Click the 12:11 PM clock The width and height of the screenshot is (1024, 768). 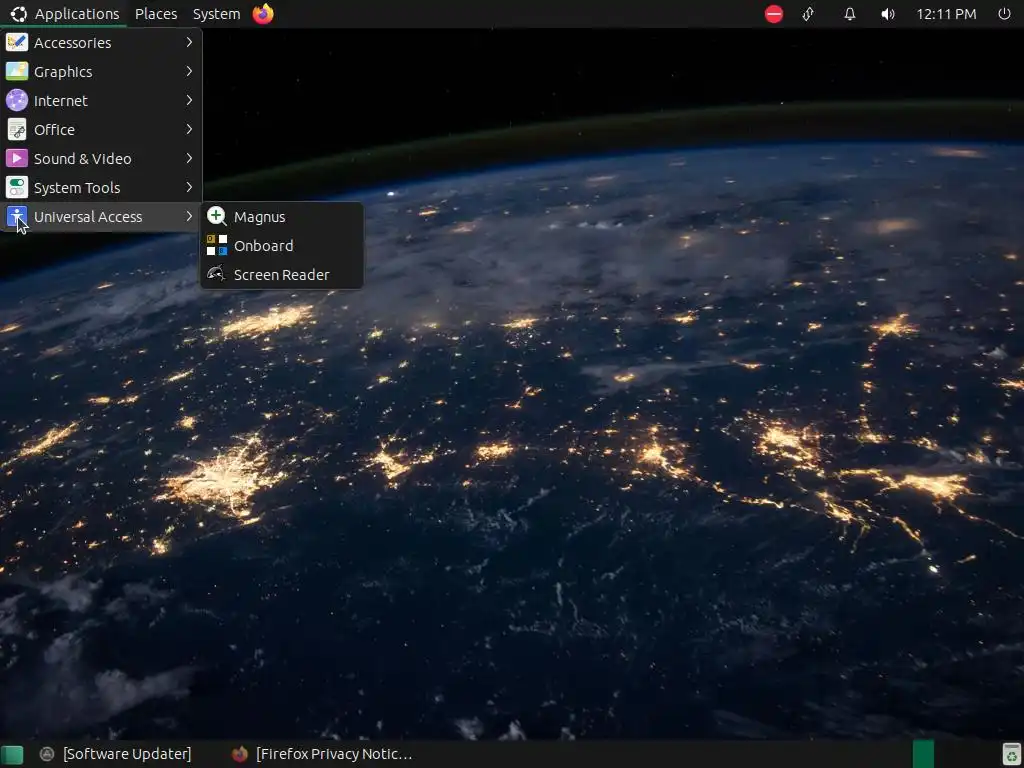tap(946, 14)
